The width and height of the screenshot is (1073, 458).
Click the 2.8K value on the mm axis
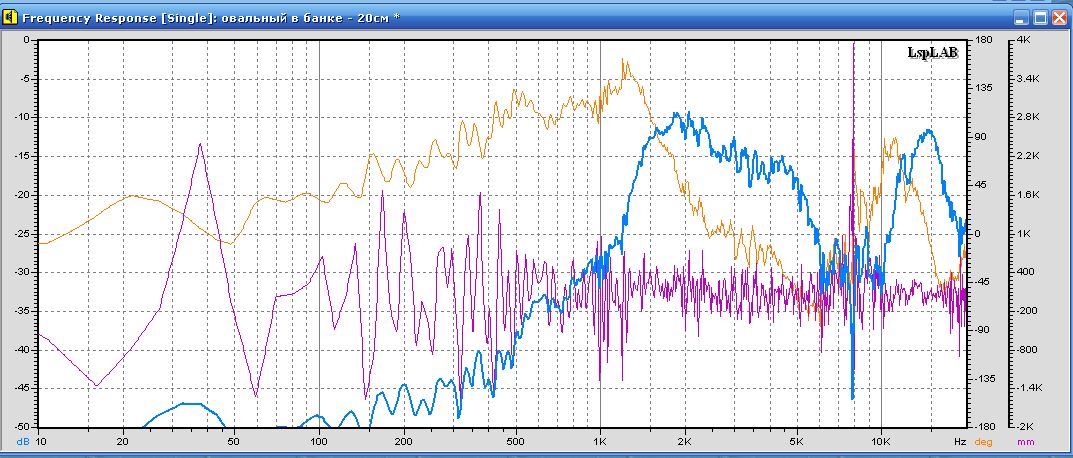(x=1026, y=117)
